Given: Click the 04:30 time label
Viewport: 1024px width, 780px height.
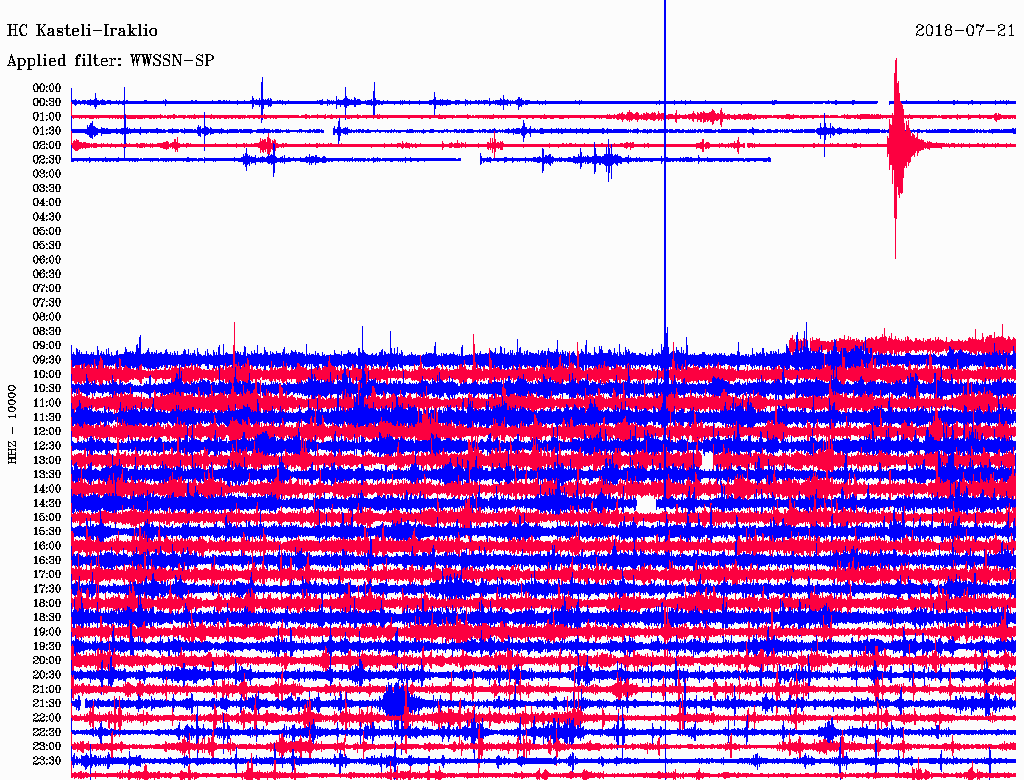Looking at the screenshot, I should click(x=47, y=216).
